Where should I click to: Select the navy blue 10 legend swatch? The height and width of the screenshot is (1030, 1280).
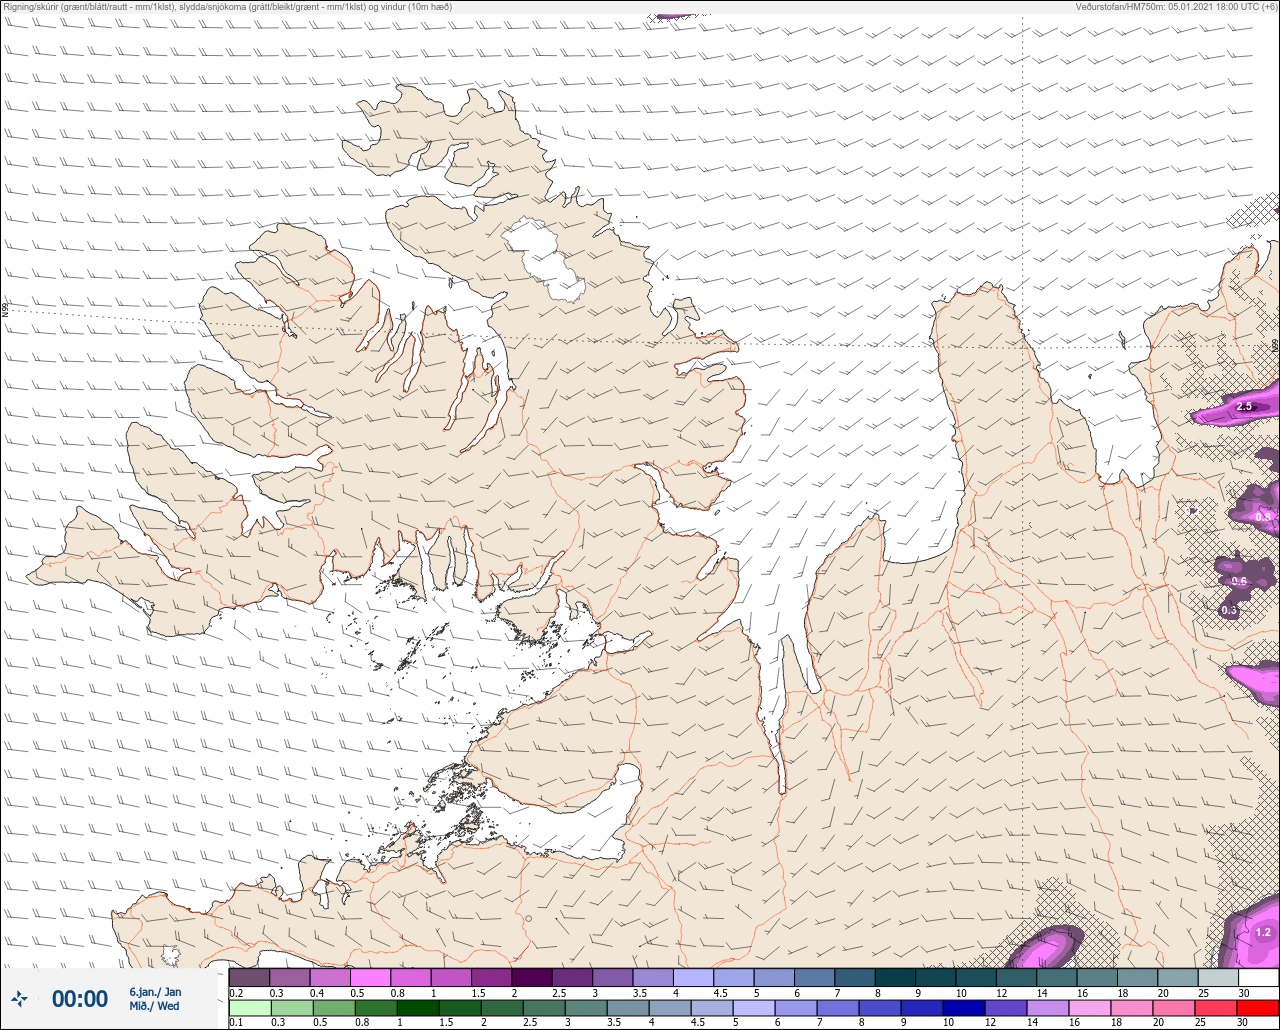(963, 1008)
